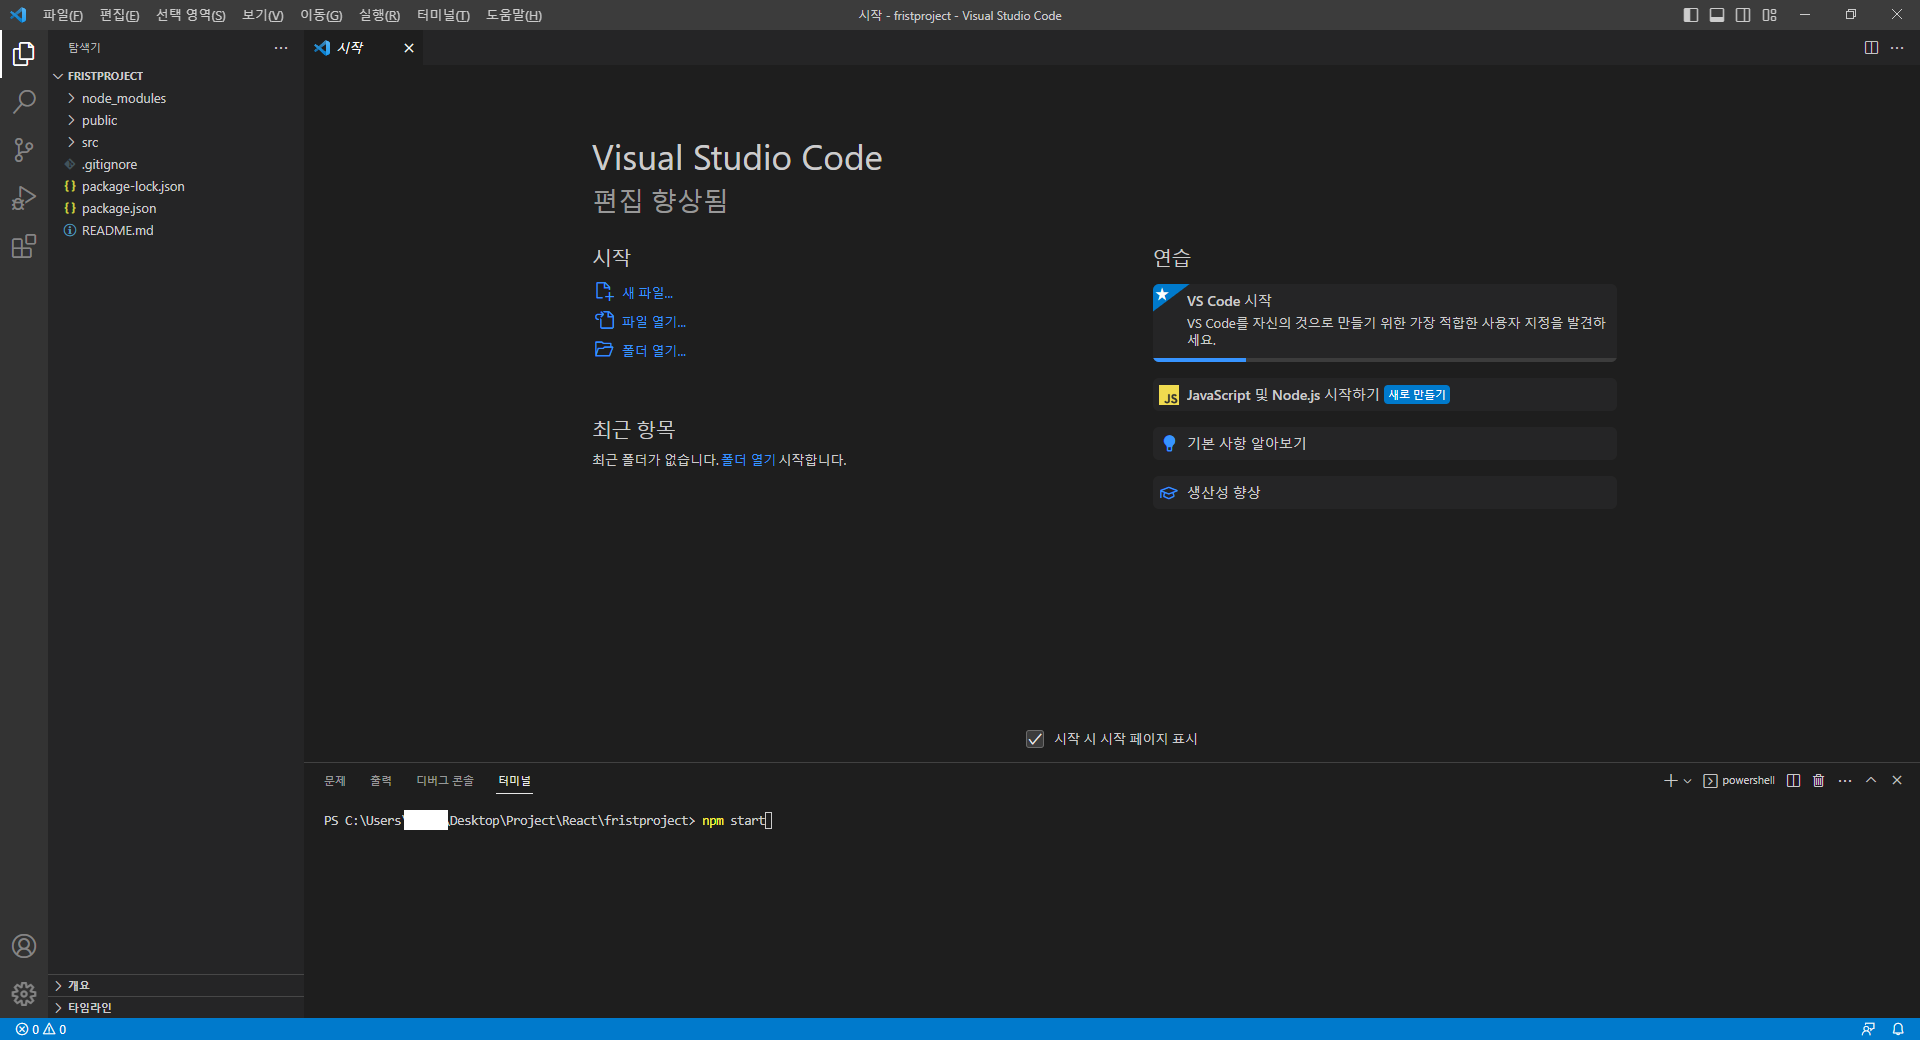Open the Manage gear icon
Image resolution: width=1920 pixels, height=1040 pixels.
click(x=24, y=994)
